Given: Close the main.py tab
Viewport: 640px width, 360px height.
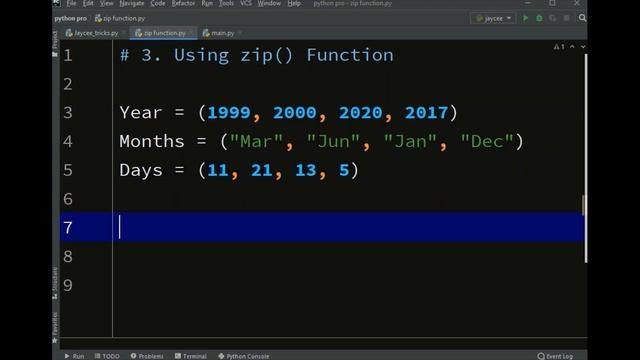Looking at the screenshot, I should coord(240,33).
